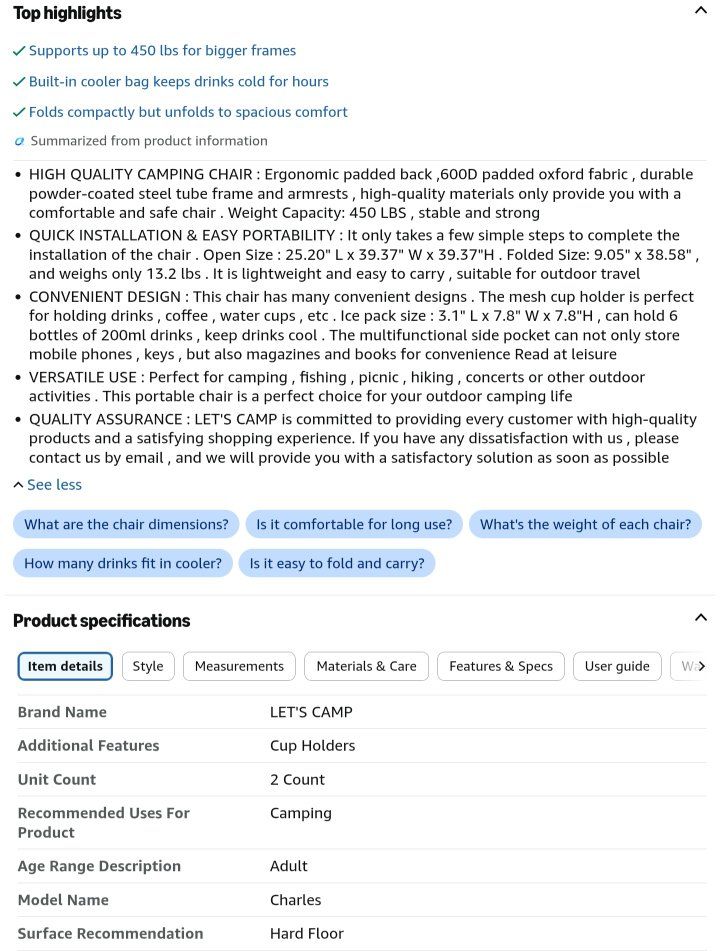This screenshot has height=951, width=720.
Task: Switch to Features & Specs tab
Action: pyautogui.click(x=501, y=666)
